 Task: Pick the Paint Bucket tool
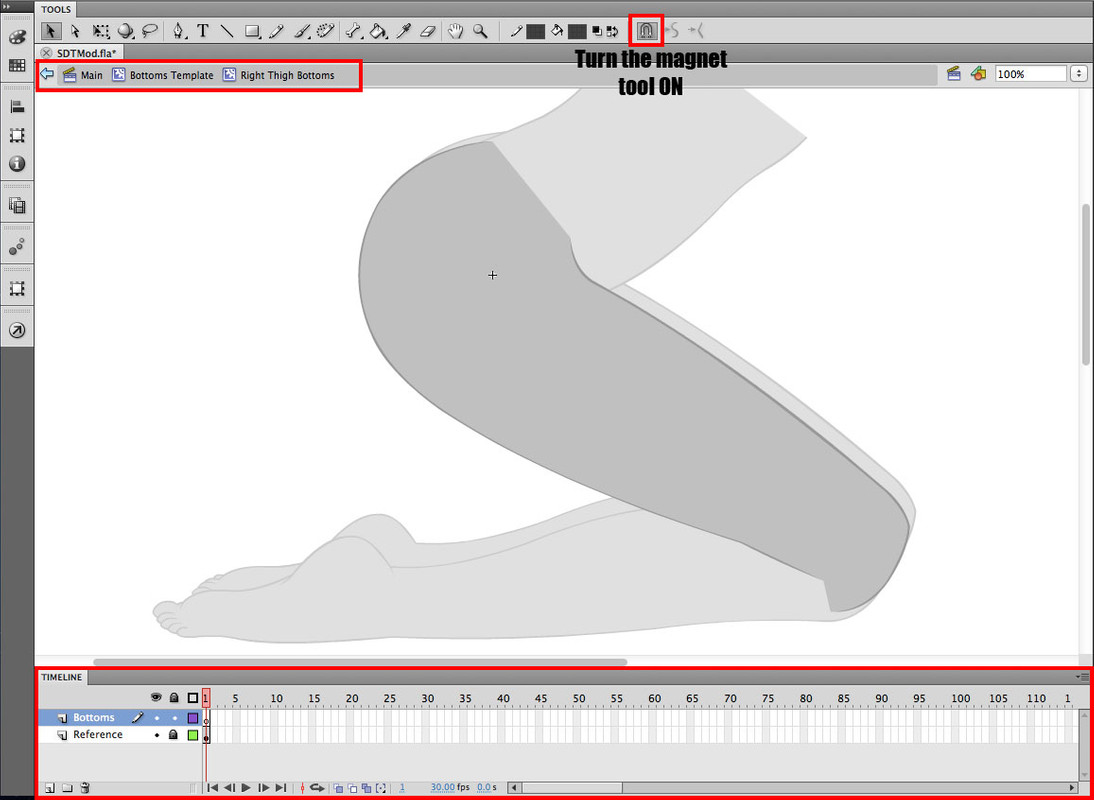(x=378, y=31)
